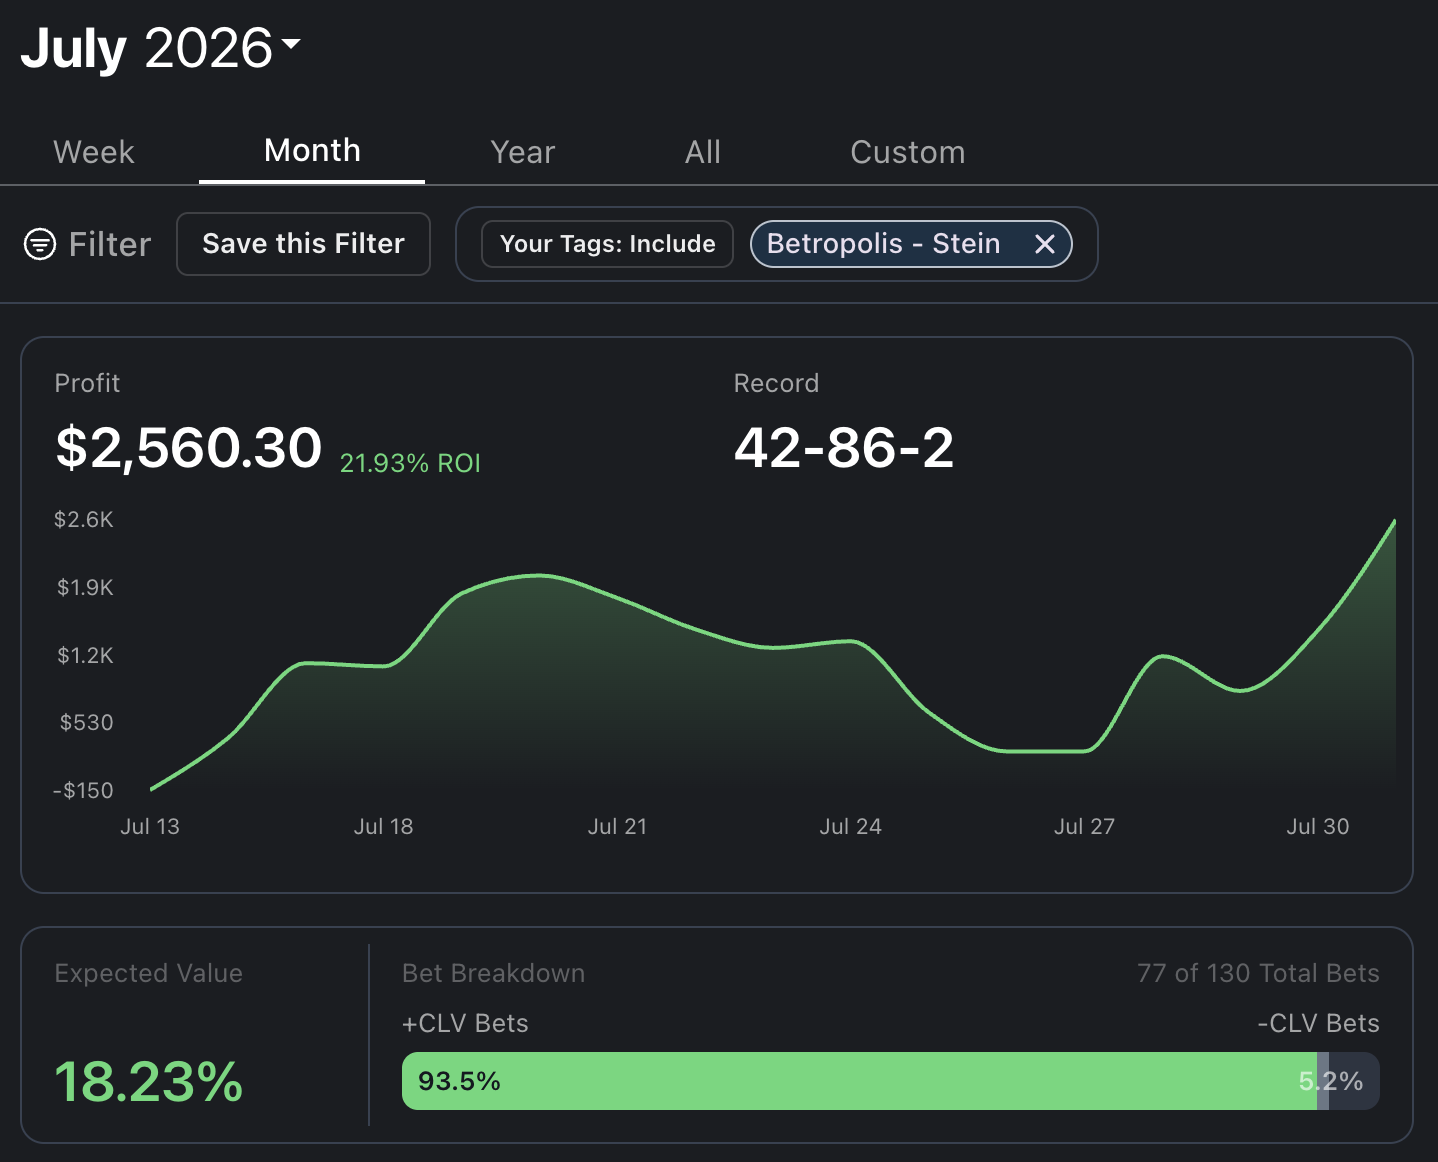Click the $530 y-axis label
Screen dimensions: 1438x1162
pyautogui.click(x=87, y=722)
